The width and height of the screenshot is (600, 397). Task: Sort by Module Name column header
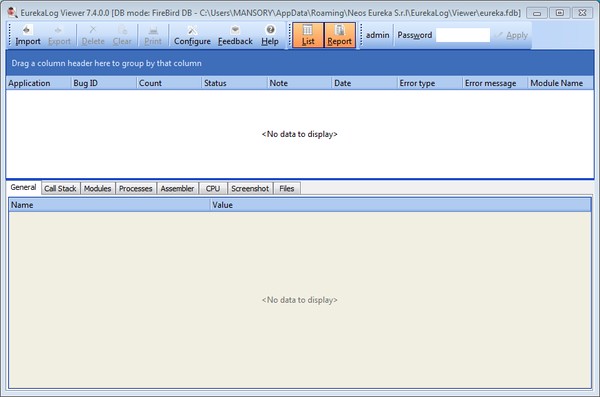pyautogui.click(x=561, y=83)
